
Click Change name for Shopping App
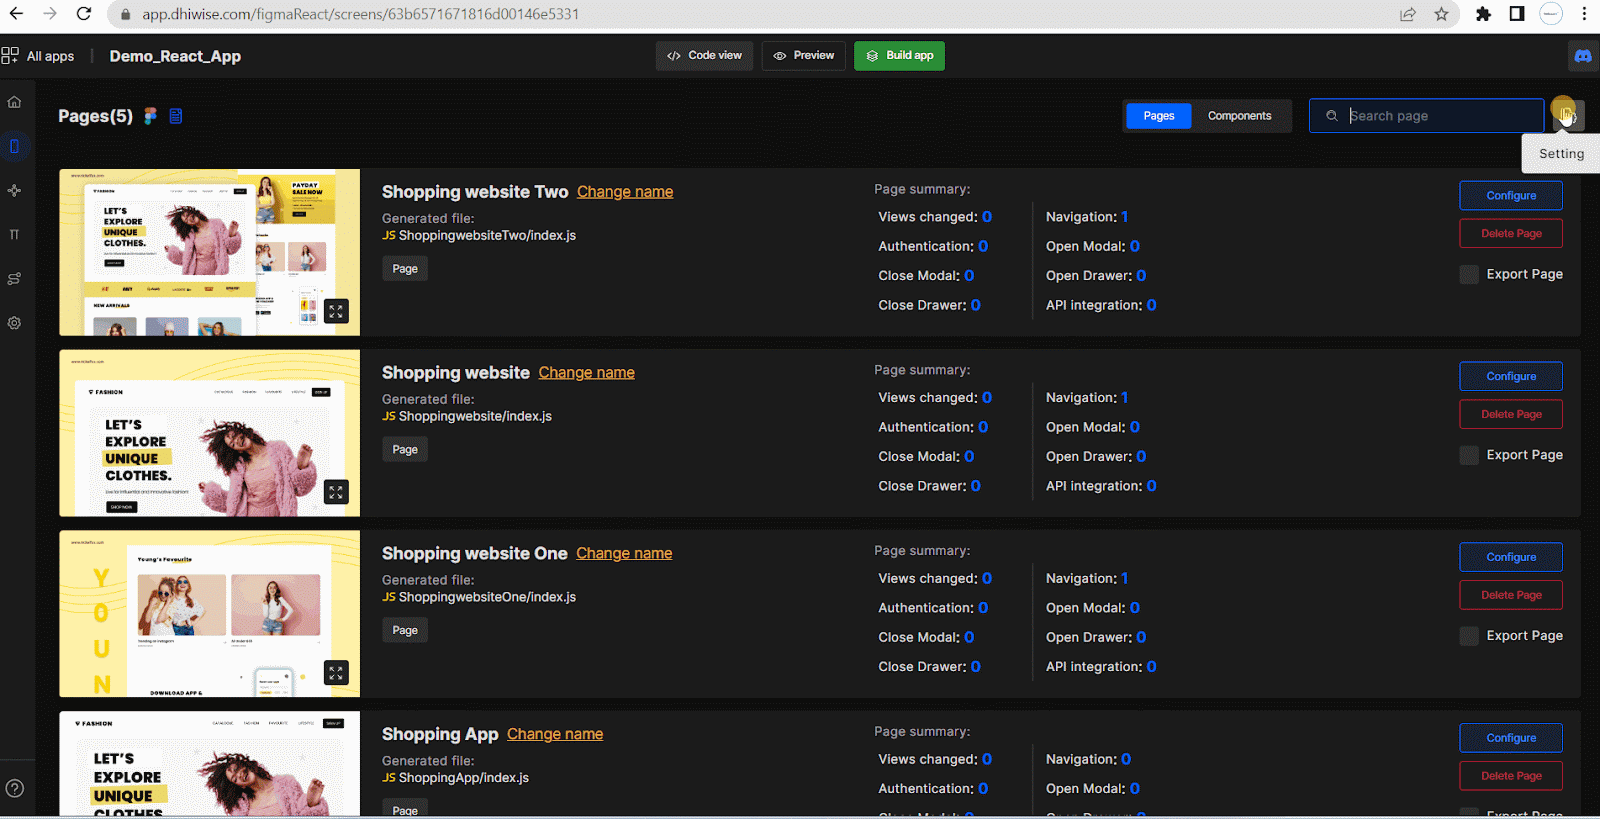tap(554, 734)
